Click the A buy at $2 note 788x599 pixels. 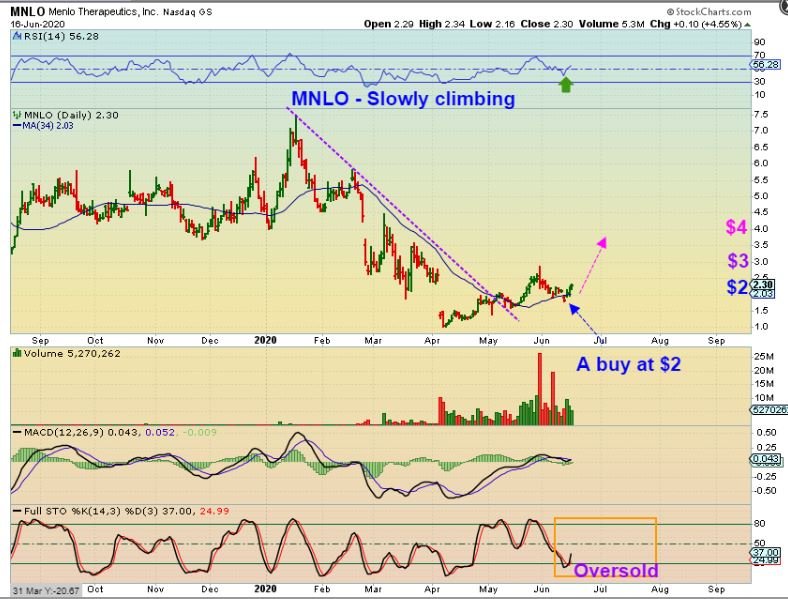(x=629, y=364)
